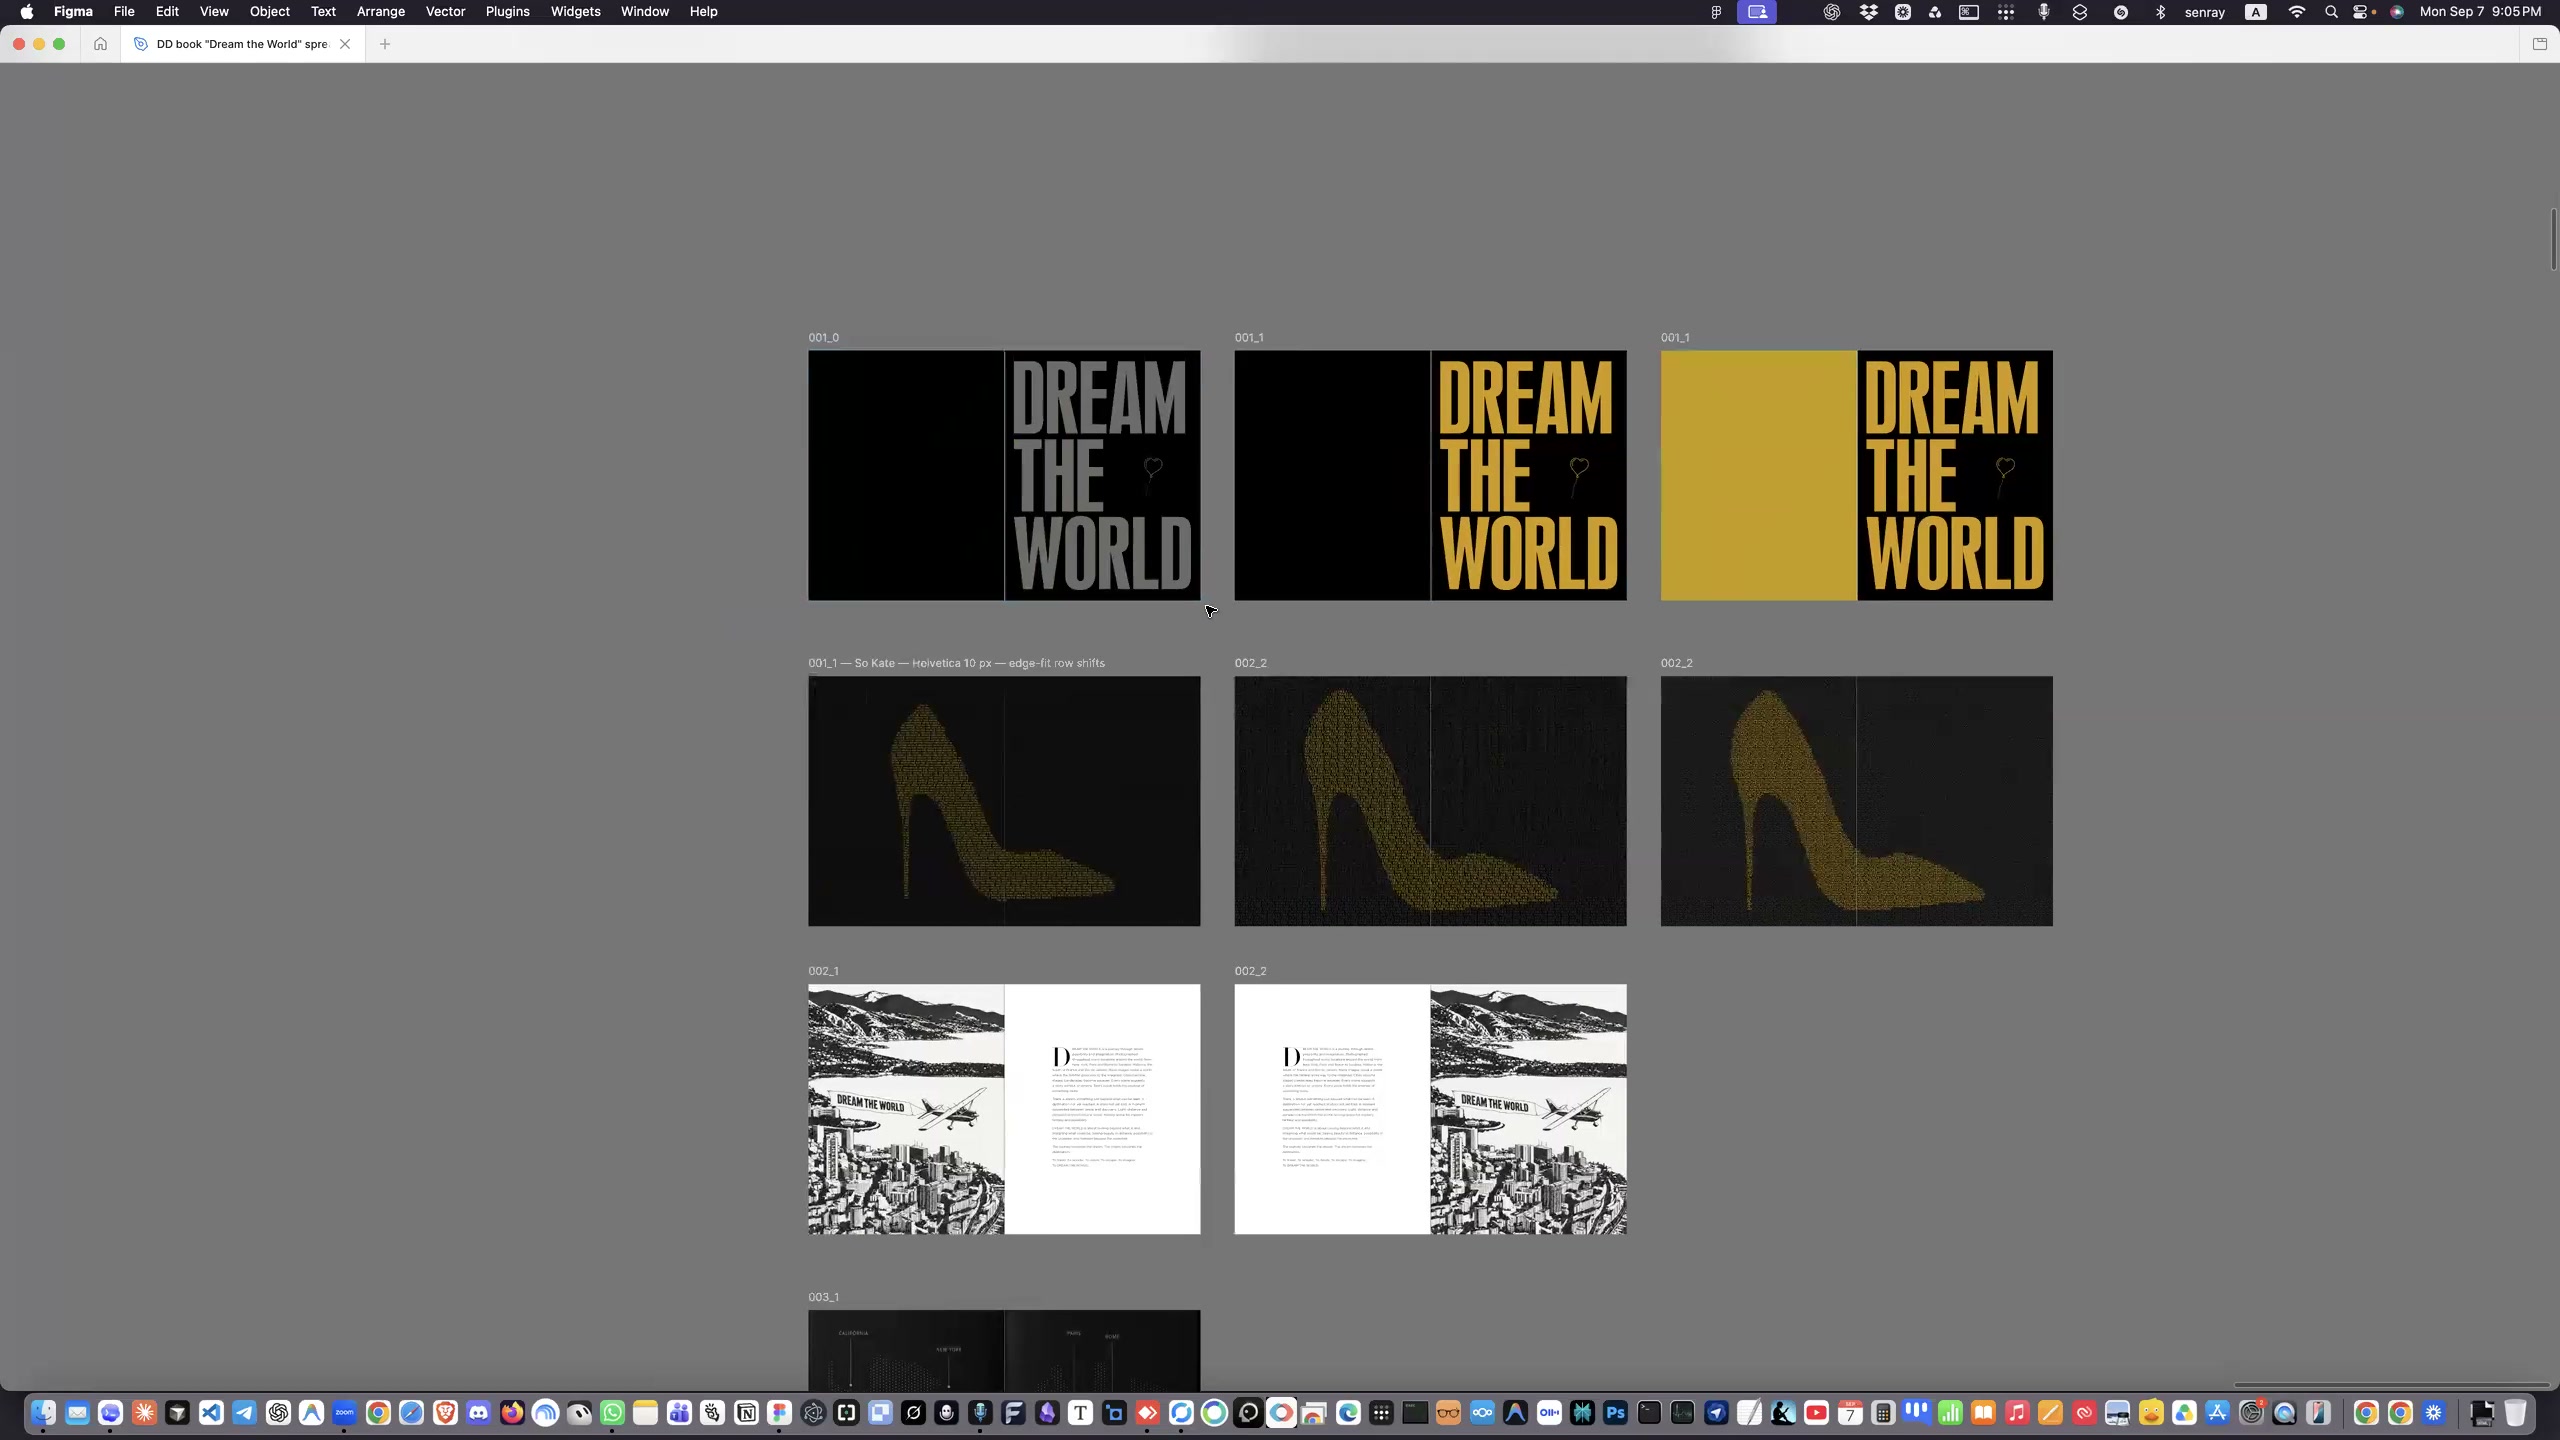Open ChatGPT app in the dock
Screen dimensions: 2560x1440
(x=278, y=1413)
